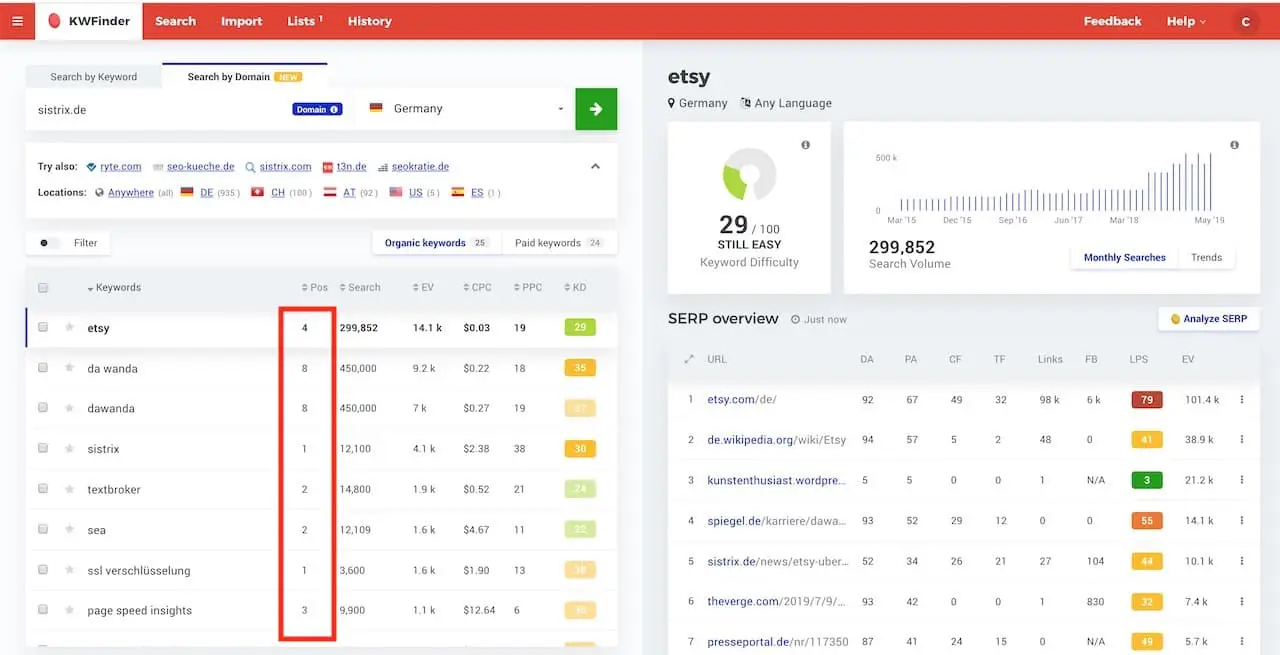Click the green arrow search button
The image size is (1280, 655).
596,109
